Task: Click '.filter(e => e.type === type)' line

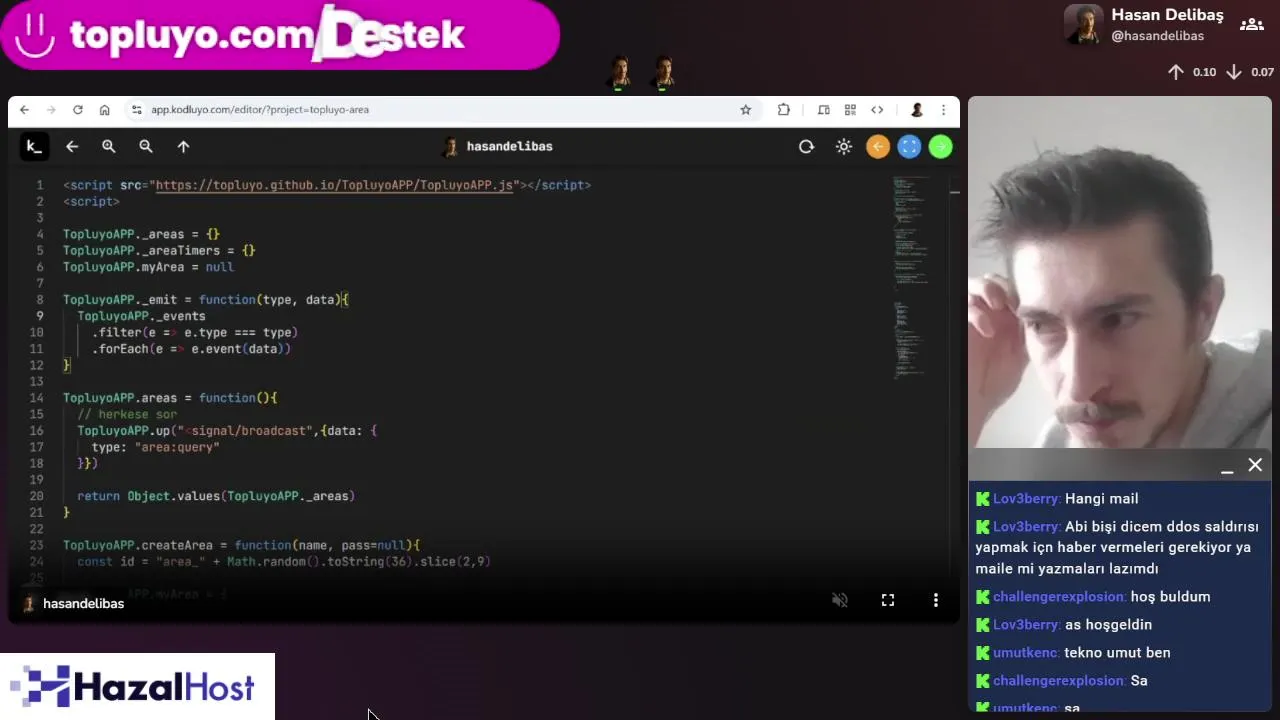Action: pyautogui.click(x=195, y=332)
